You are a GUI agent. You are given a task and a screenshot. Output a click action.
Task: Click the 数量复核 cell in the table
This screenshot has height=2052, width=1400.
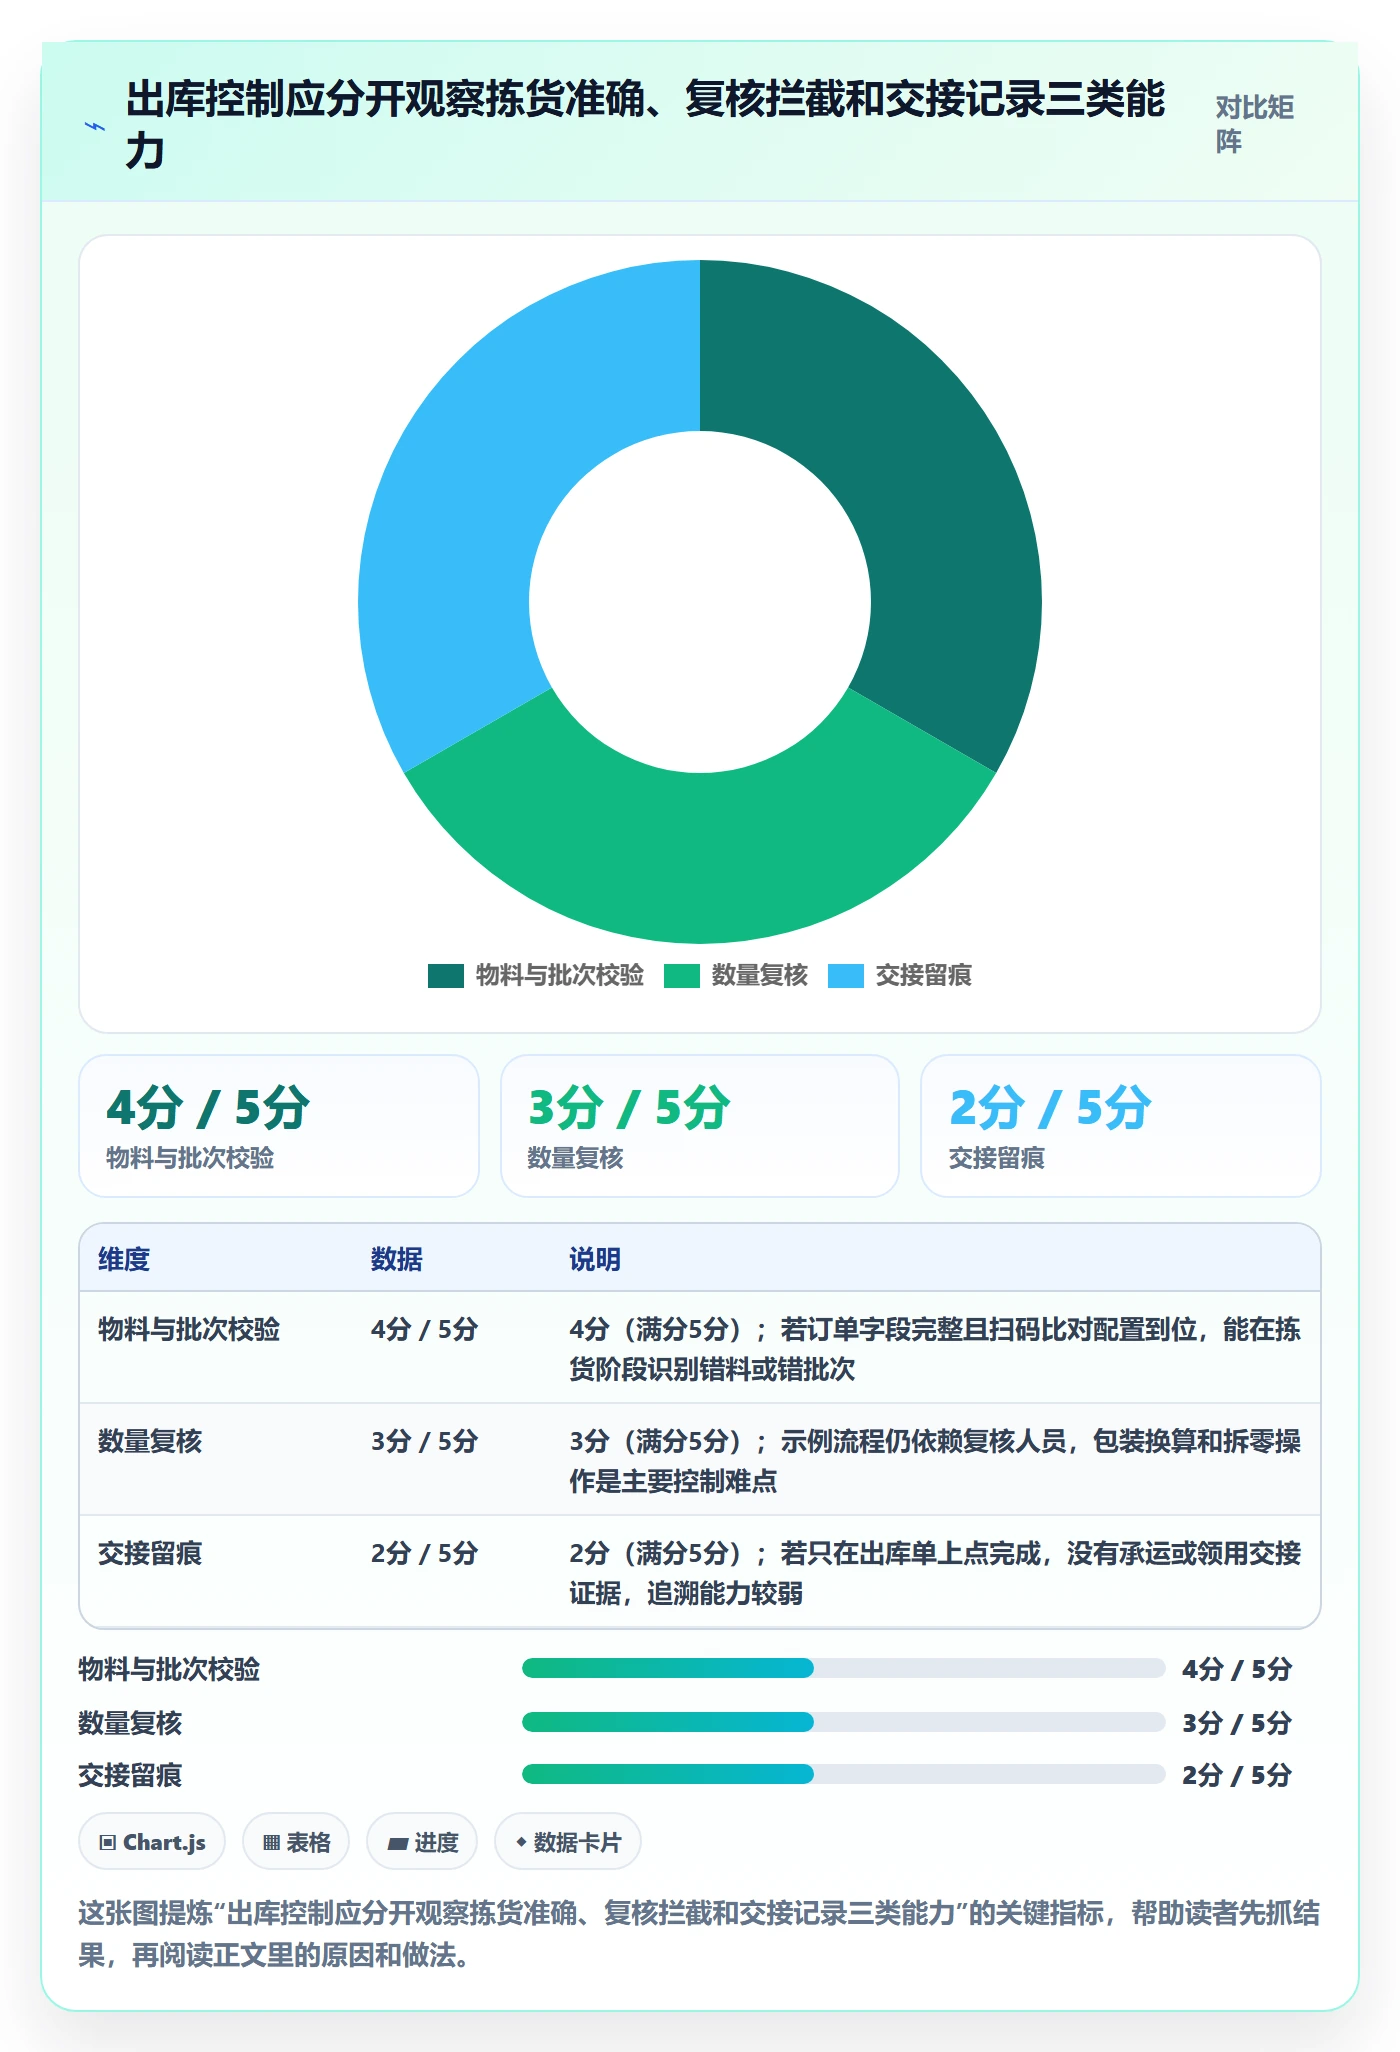click(150, 1442)
